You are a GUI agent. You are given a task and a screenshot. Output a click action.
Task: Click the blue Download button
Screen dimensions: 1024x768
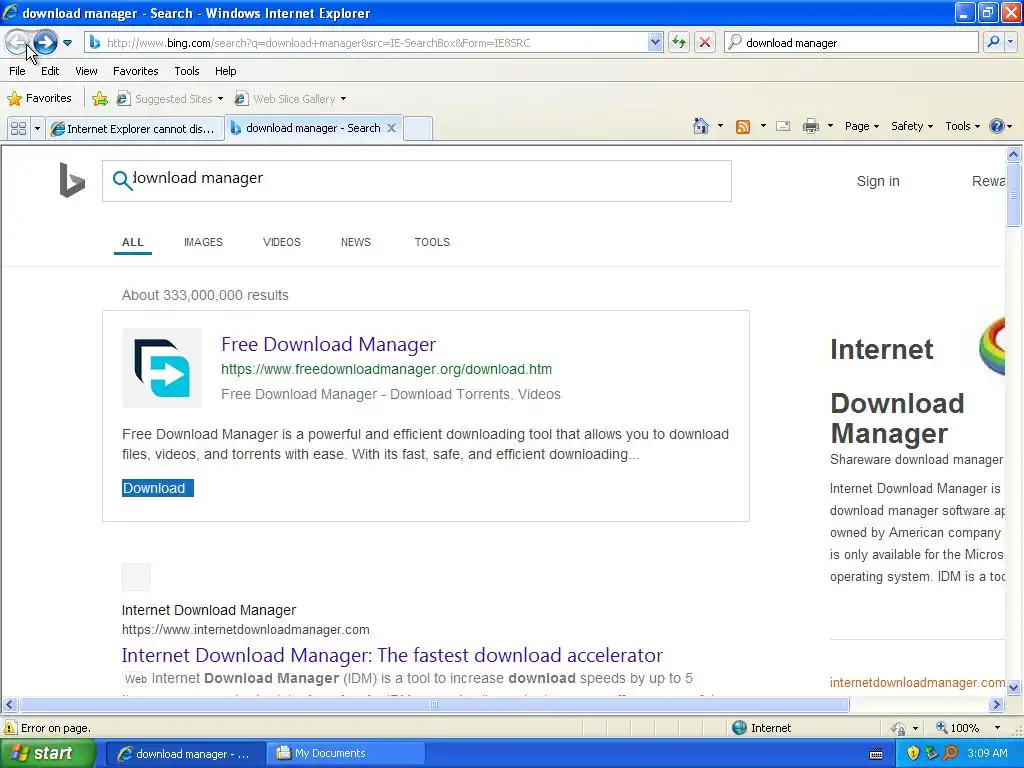coord(157,488)
